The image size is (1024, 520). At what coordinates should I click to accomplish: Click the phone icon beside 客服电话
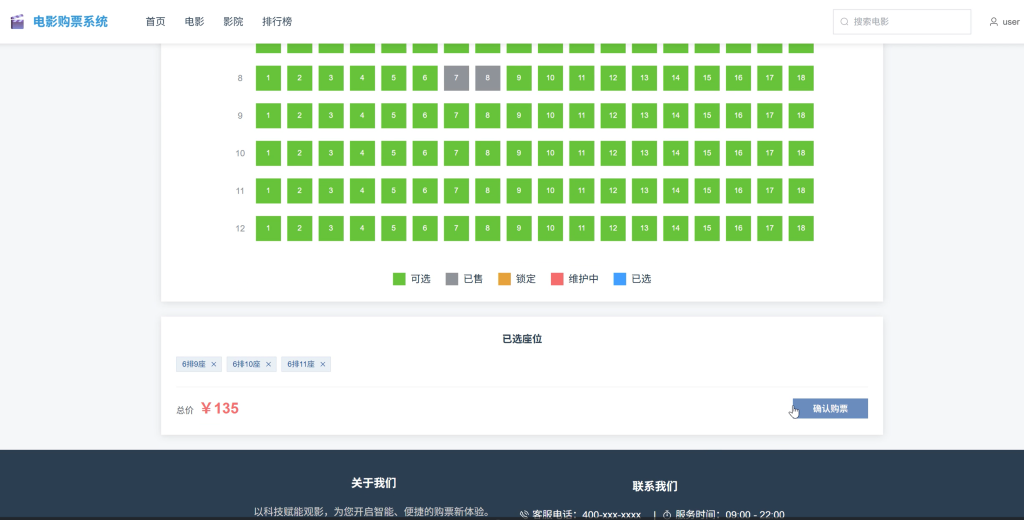(524, 515)
